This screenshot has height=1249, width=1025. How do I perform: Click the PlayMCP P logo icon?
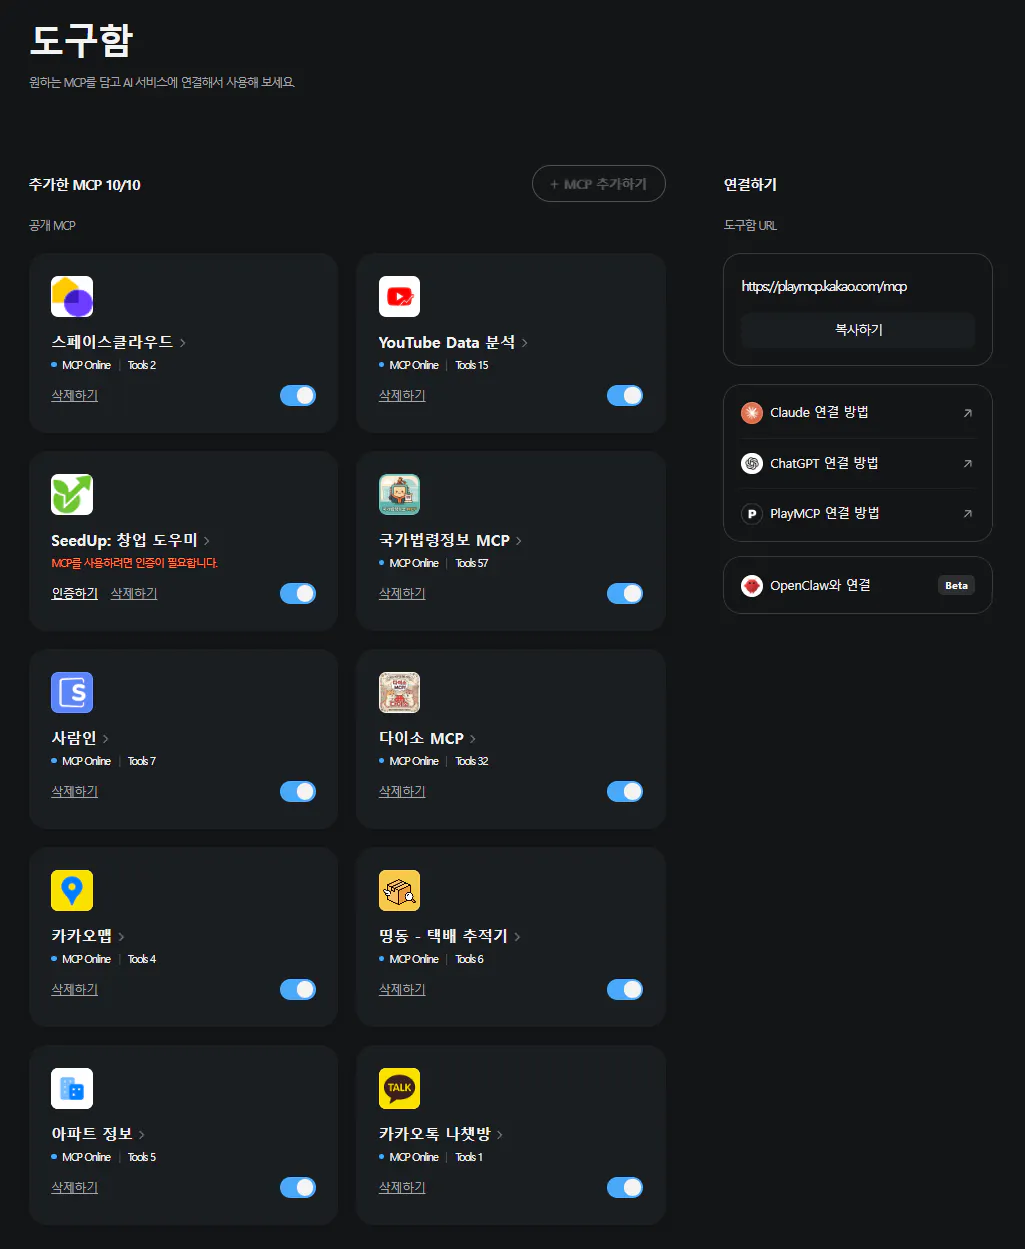[752, 514]
